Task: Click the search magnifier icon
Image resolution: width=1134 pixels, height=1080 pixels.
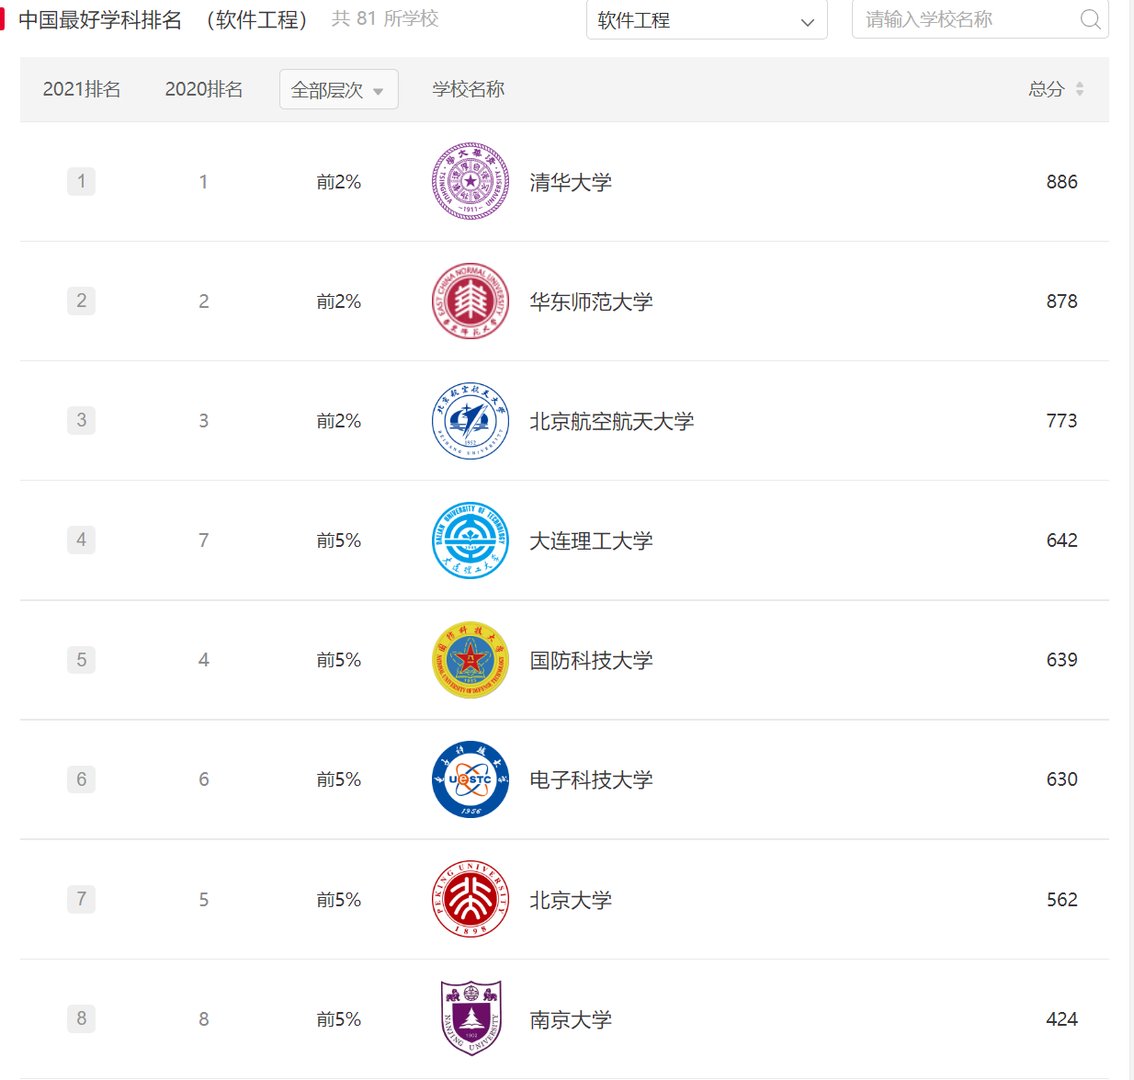Action: click(x=1090, y=18)
